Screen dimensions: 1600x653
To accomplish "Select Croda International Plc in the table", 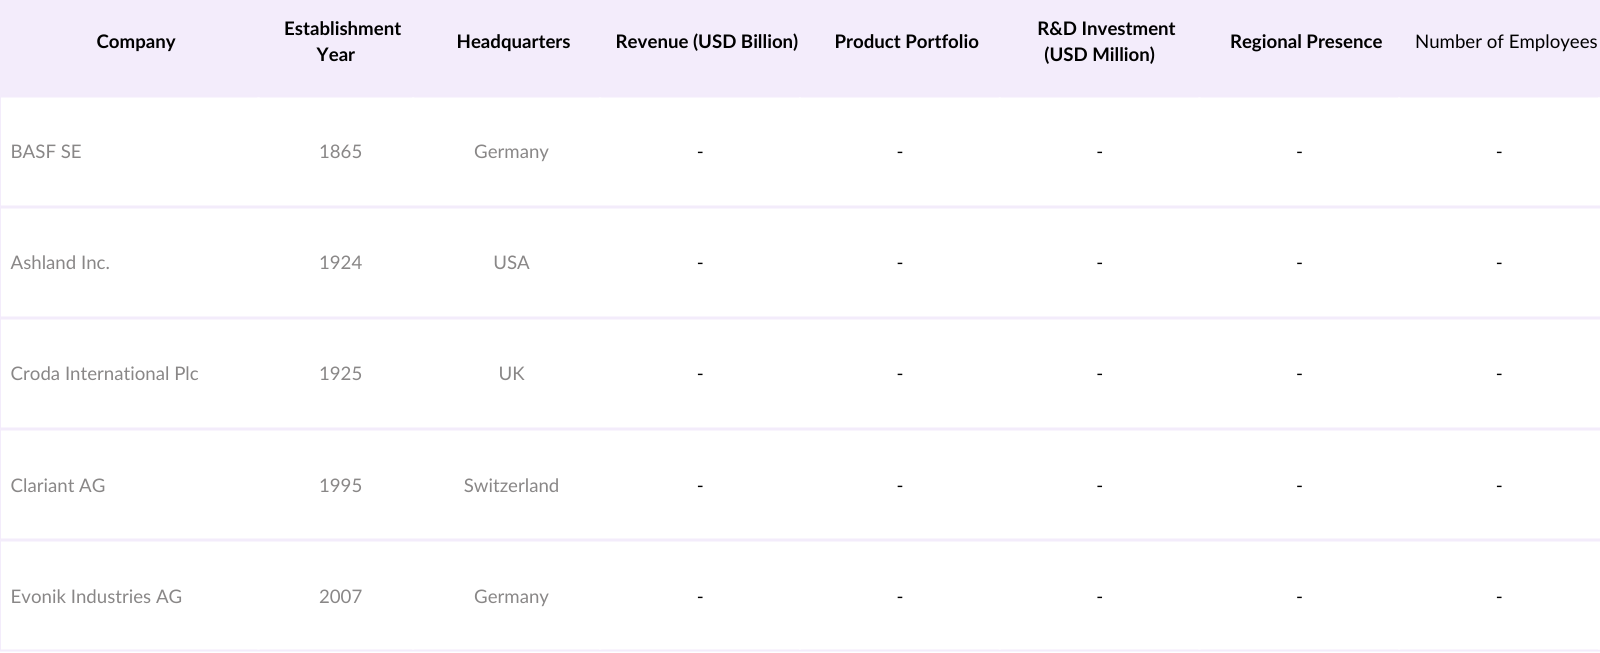I will click(104, 374).
